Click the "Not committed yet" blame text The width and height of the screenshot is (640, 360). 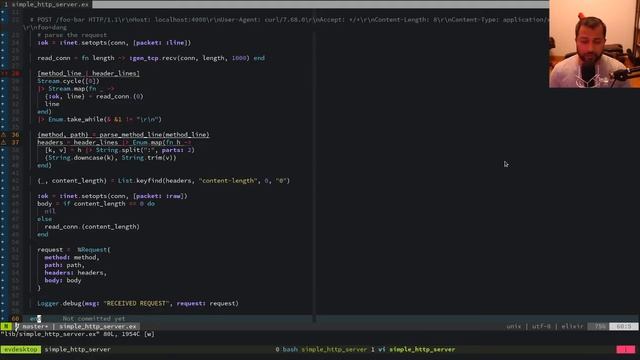[94, 318]
